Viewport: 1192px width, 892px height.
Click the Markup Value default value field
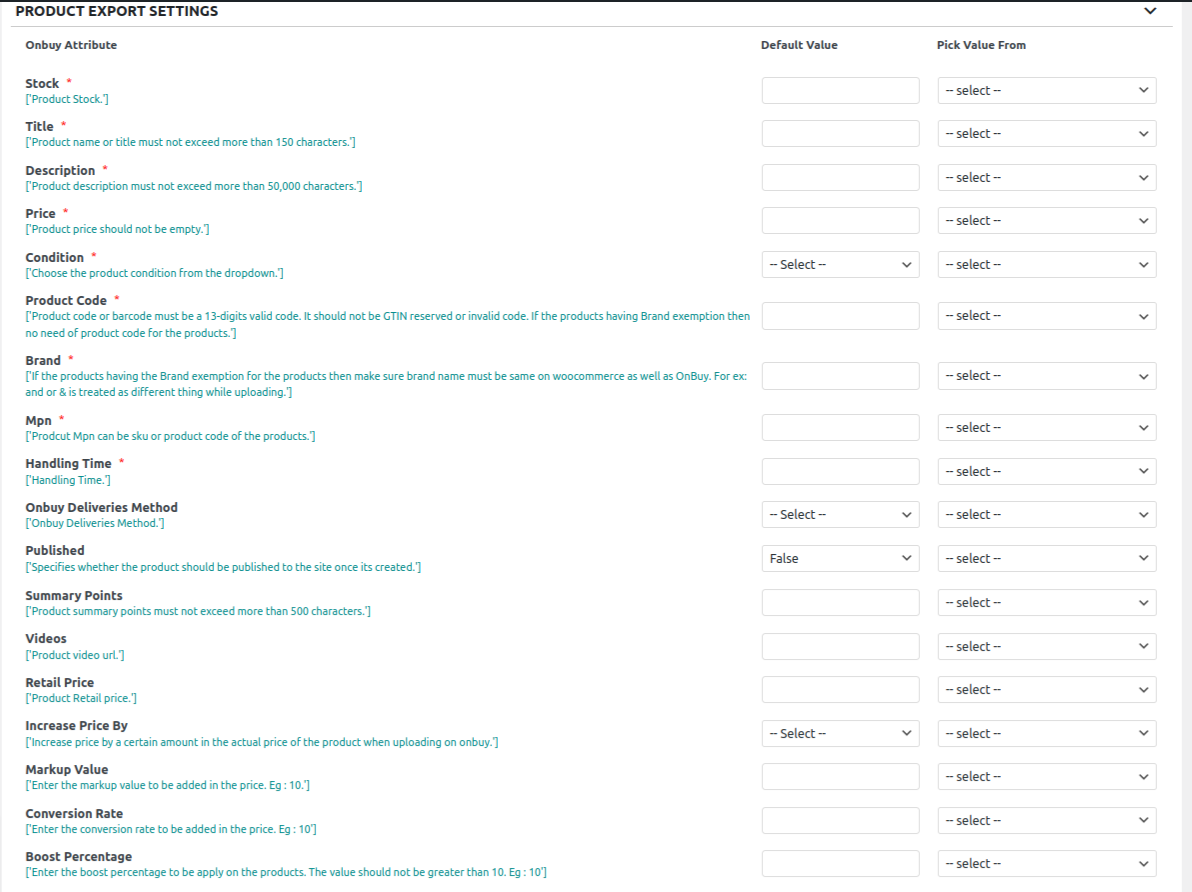pyautogui.click(x=840, y=777)
